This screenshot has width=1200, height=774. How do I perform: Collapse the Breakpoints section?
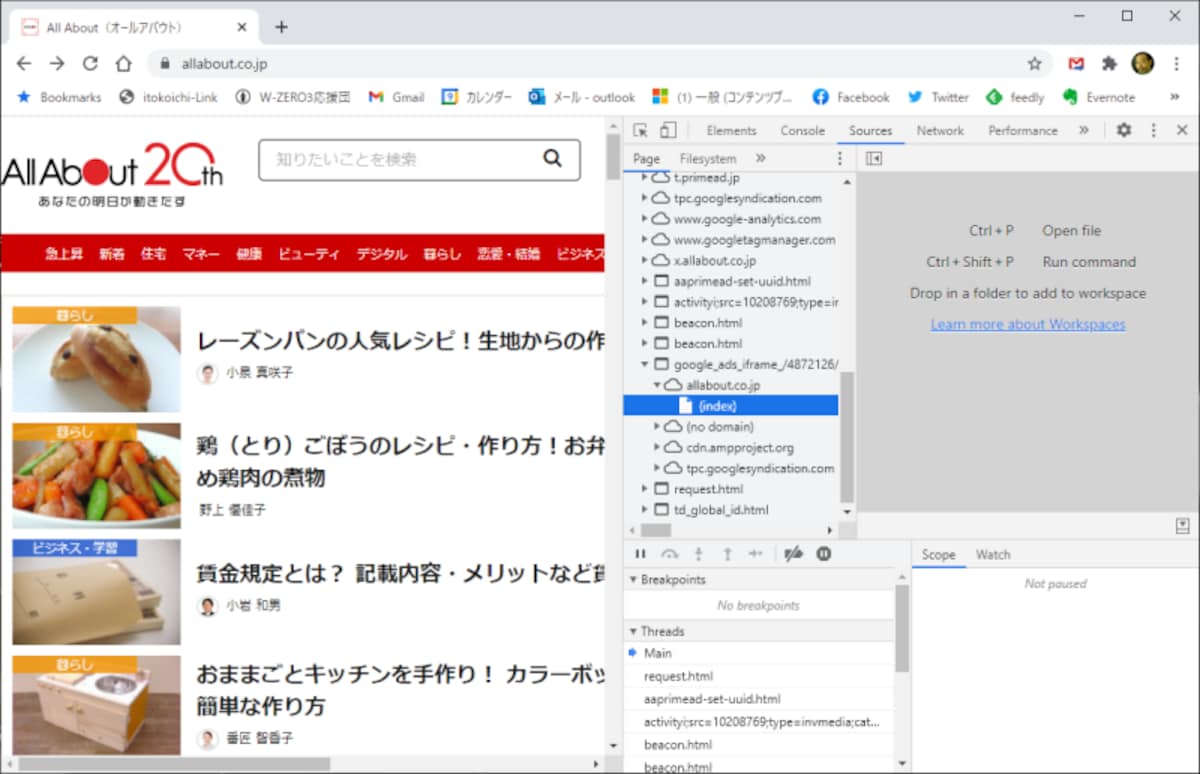point(633,580)
